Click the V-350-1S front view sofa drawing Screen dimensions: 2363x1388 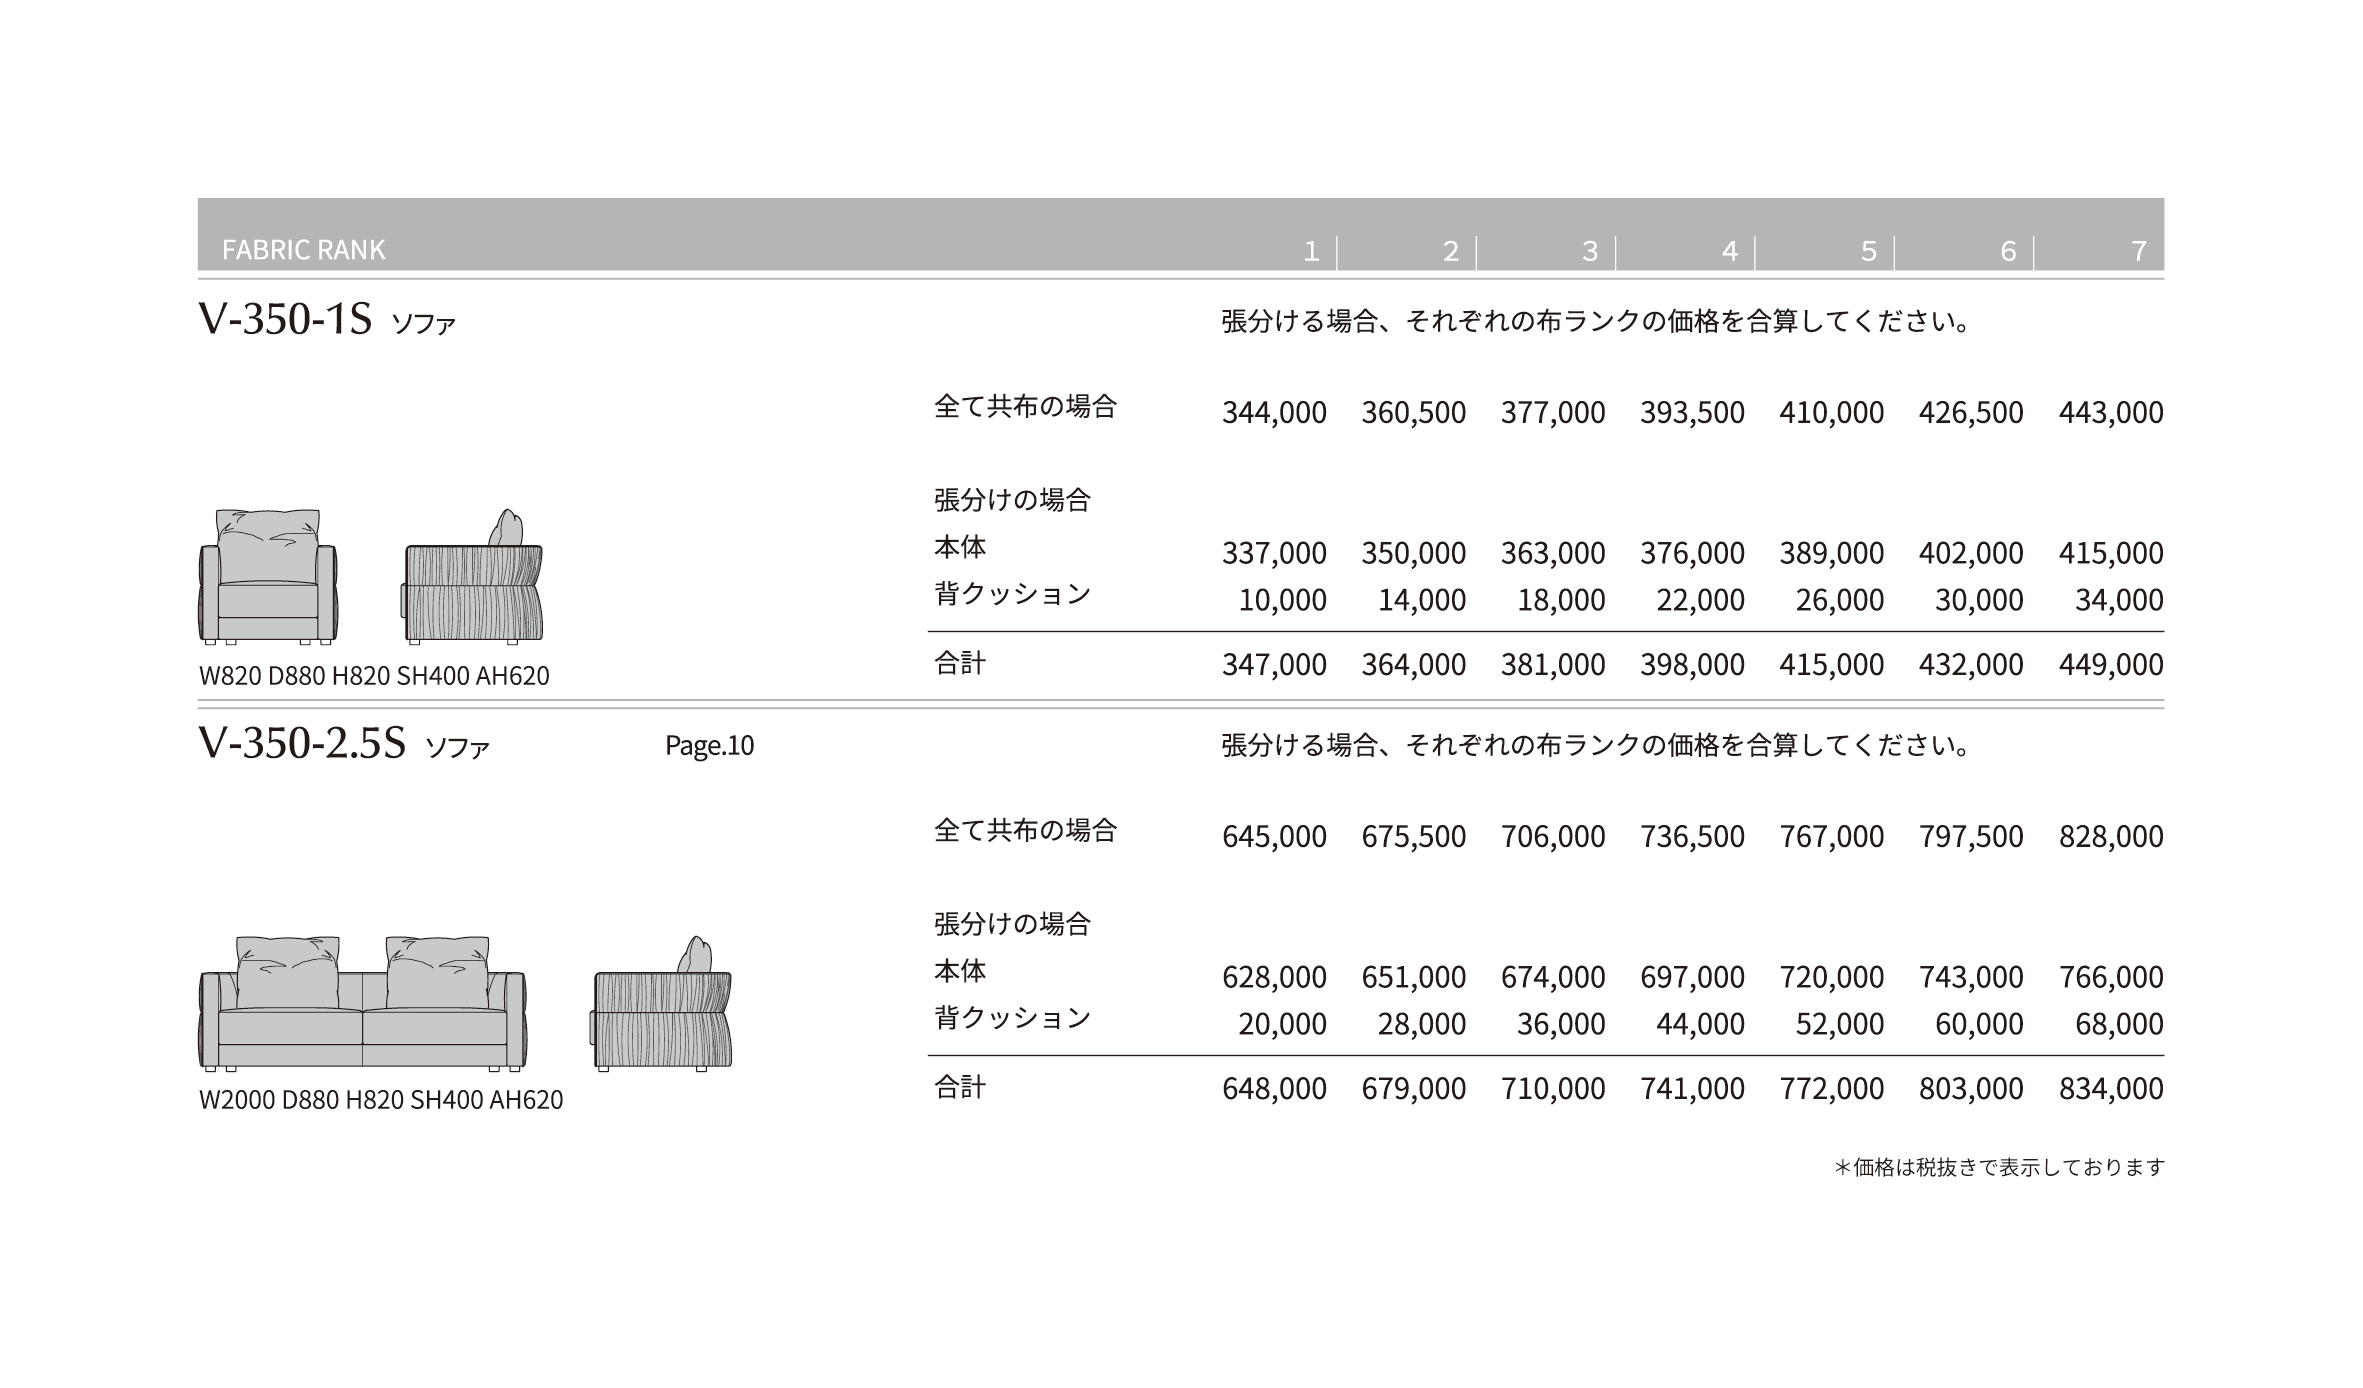pyautogui.click(x=268, y=577)
